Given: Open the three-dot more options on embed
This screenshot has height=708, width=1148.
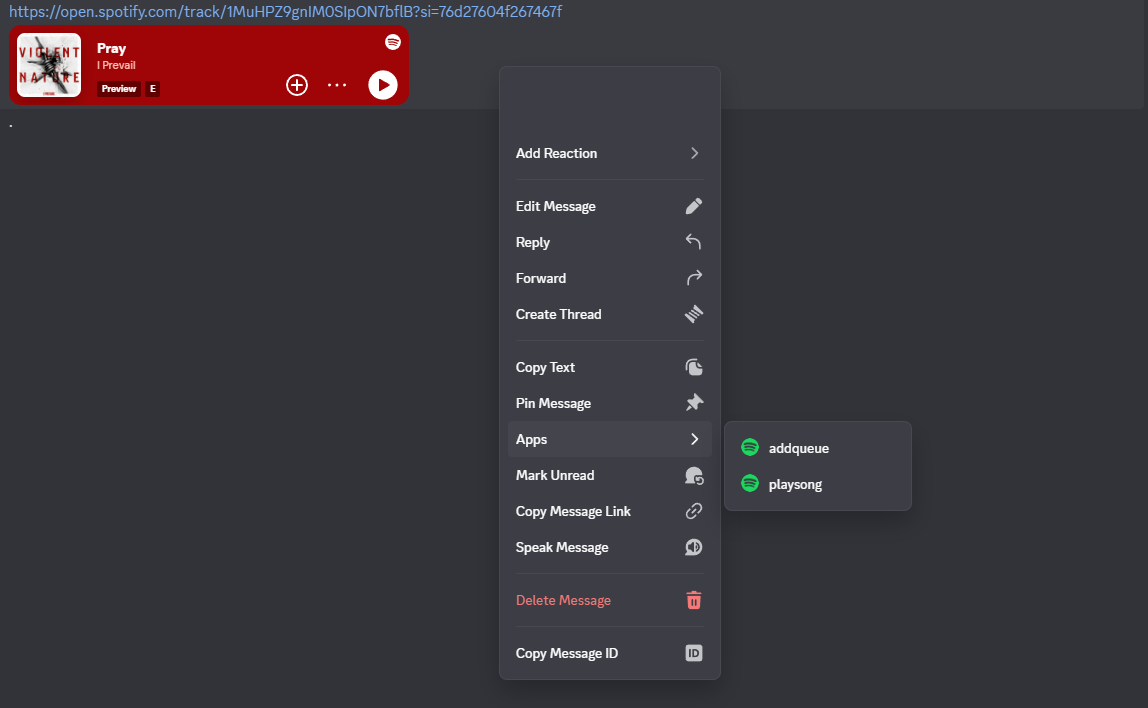Looking at the screenshot, I should [x=337, y=85].
